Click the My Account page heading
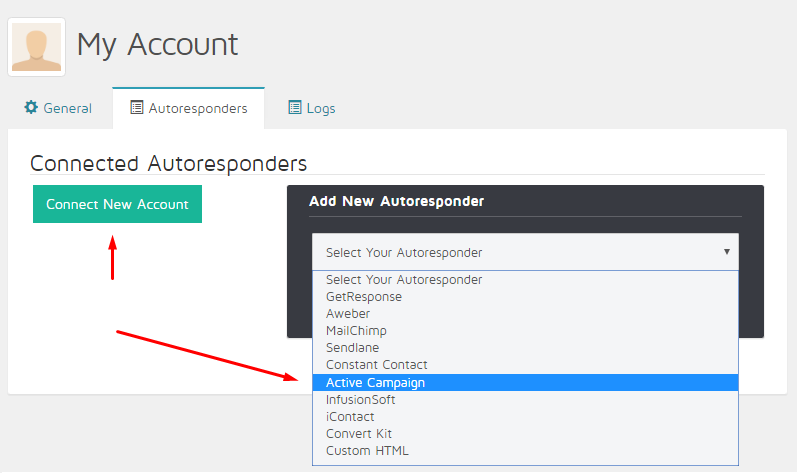This screenshot has width=797, height=473. point(157,45)
